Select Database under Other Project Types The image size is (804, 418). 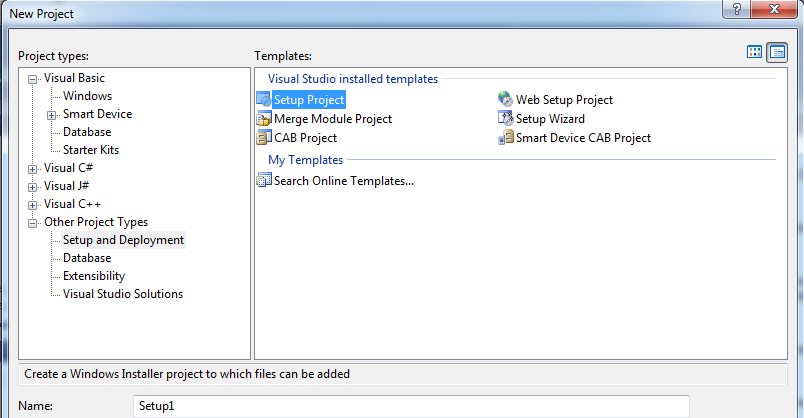click(87, 257)
